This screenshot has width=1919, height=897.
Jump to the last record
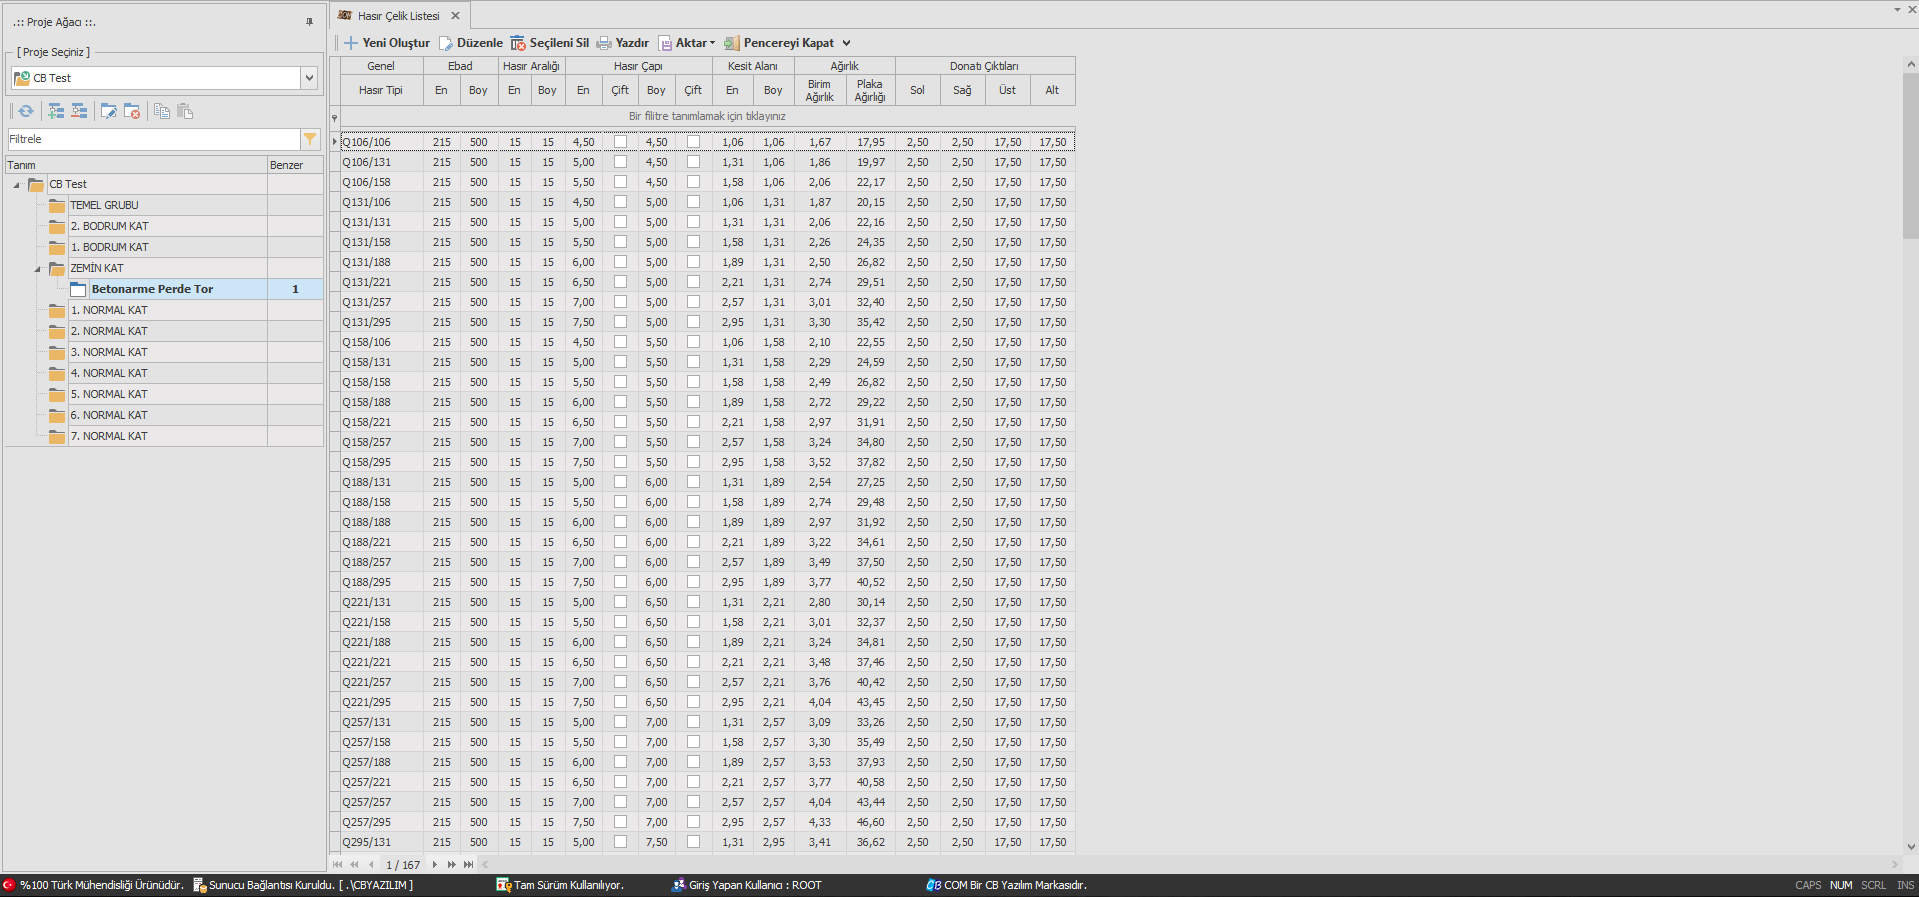tap(469, 864)
